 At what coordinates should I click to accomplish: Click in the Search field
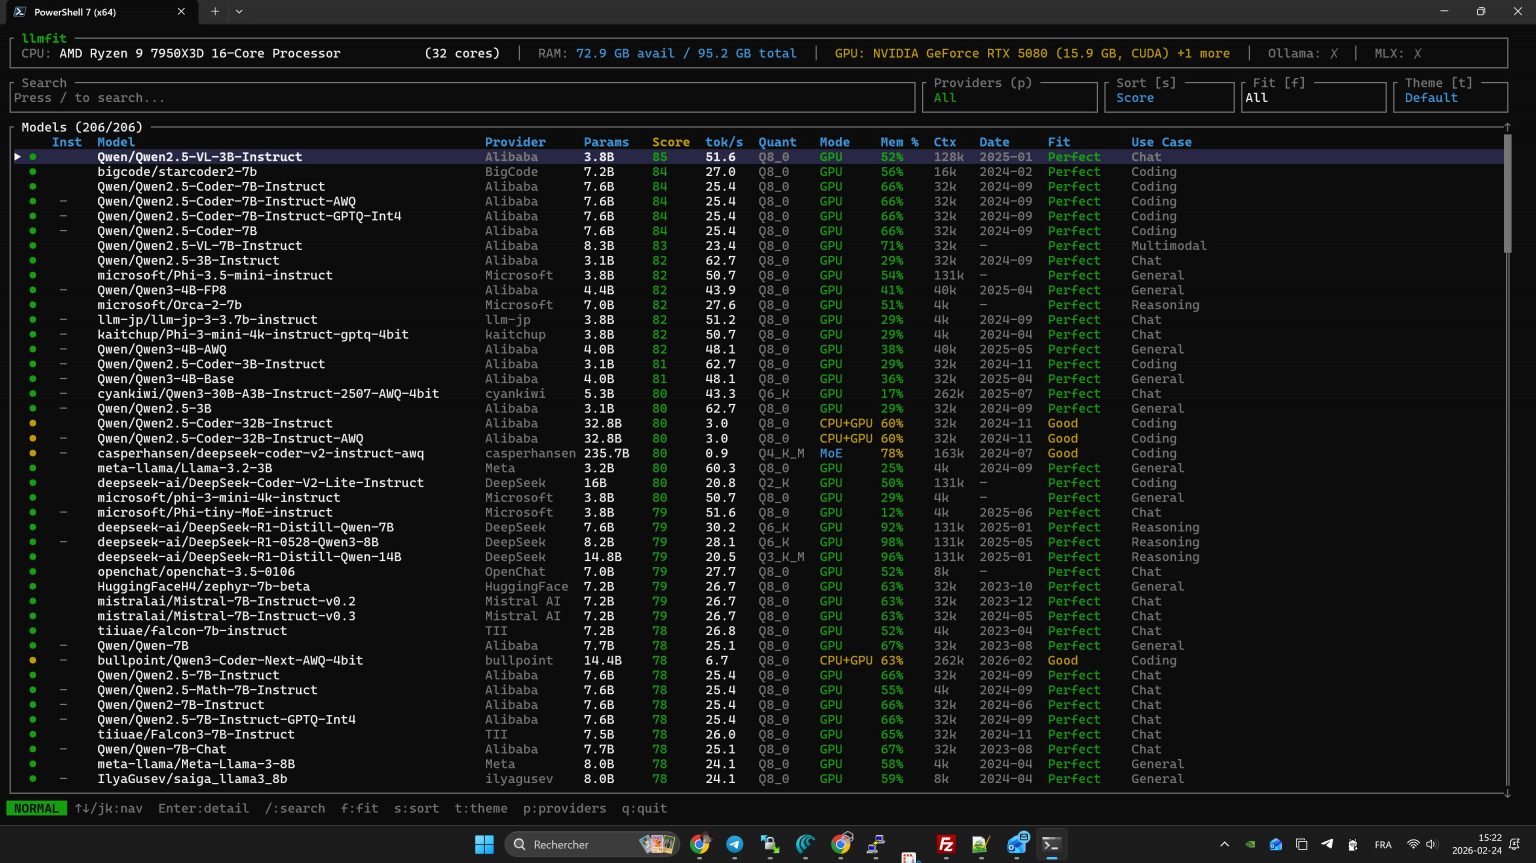coord(460,98)
